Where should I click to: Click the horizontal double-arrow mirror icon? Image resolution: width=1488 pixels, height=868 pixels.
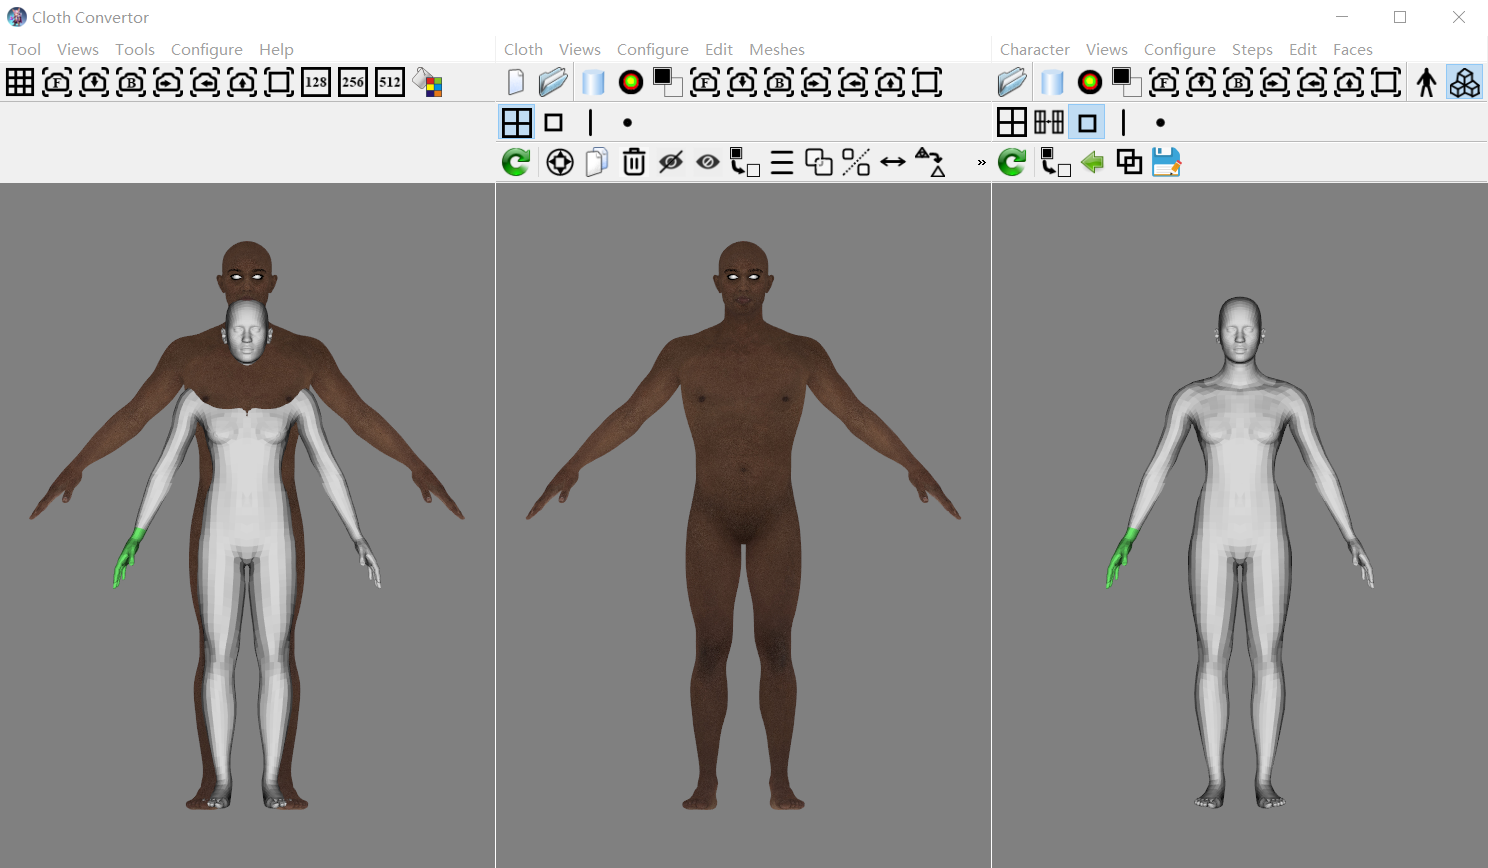[x=893, y=162]
